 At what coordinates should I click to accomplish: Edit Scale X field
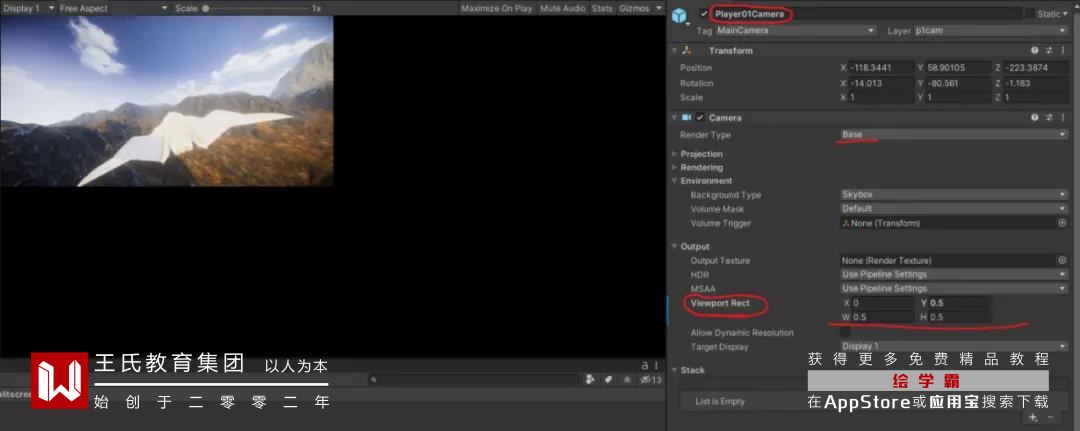pos(880,98)
